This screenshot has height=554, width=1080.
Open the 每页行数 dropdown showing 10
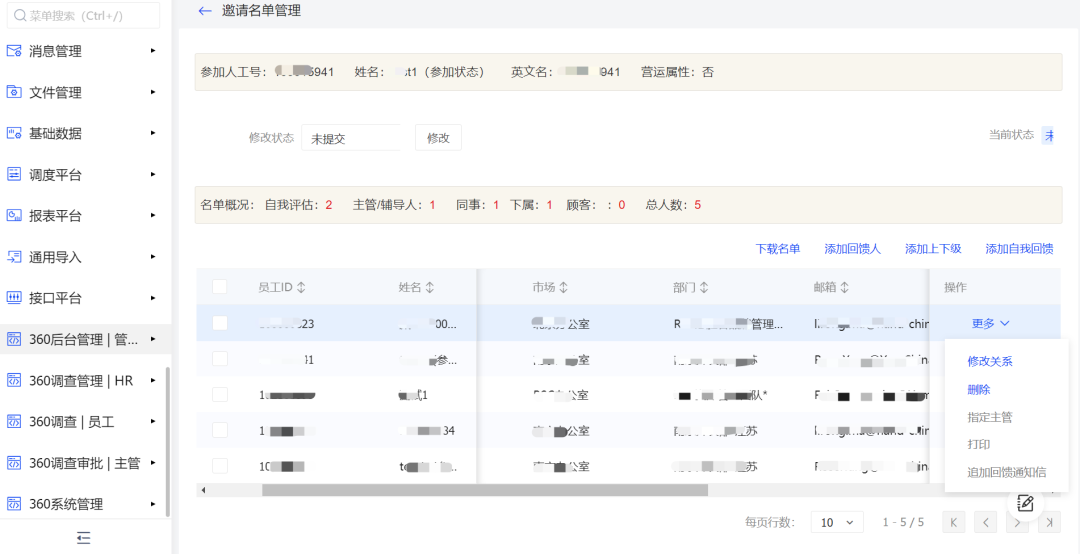point(837,522)
